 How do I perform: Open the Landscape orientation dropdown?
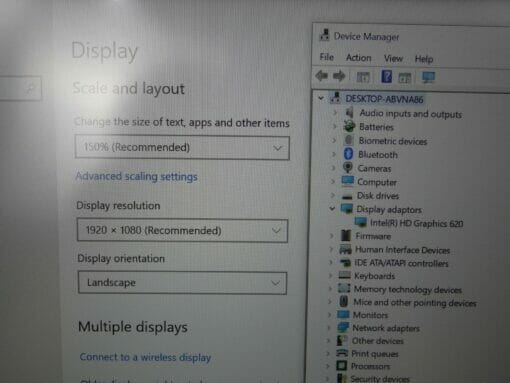point(182,283)
